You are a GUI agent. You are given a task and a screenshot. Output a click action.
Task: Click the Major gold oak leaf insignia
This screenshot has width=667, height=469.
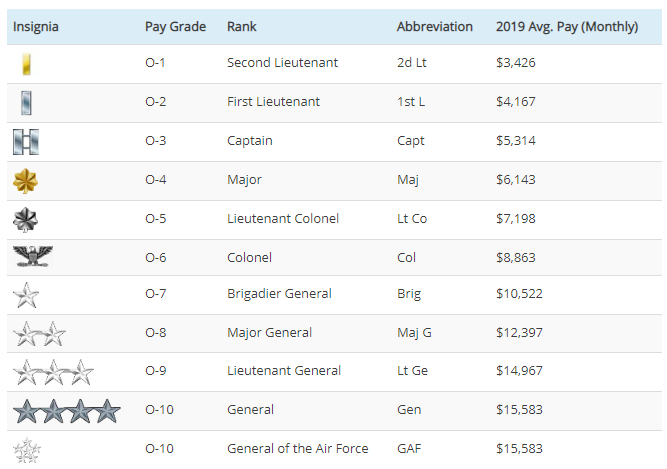pyautogui.click(x=25, y=180)
